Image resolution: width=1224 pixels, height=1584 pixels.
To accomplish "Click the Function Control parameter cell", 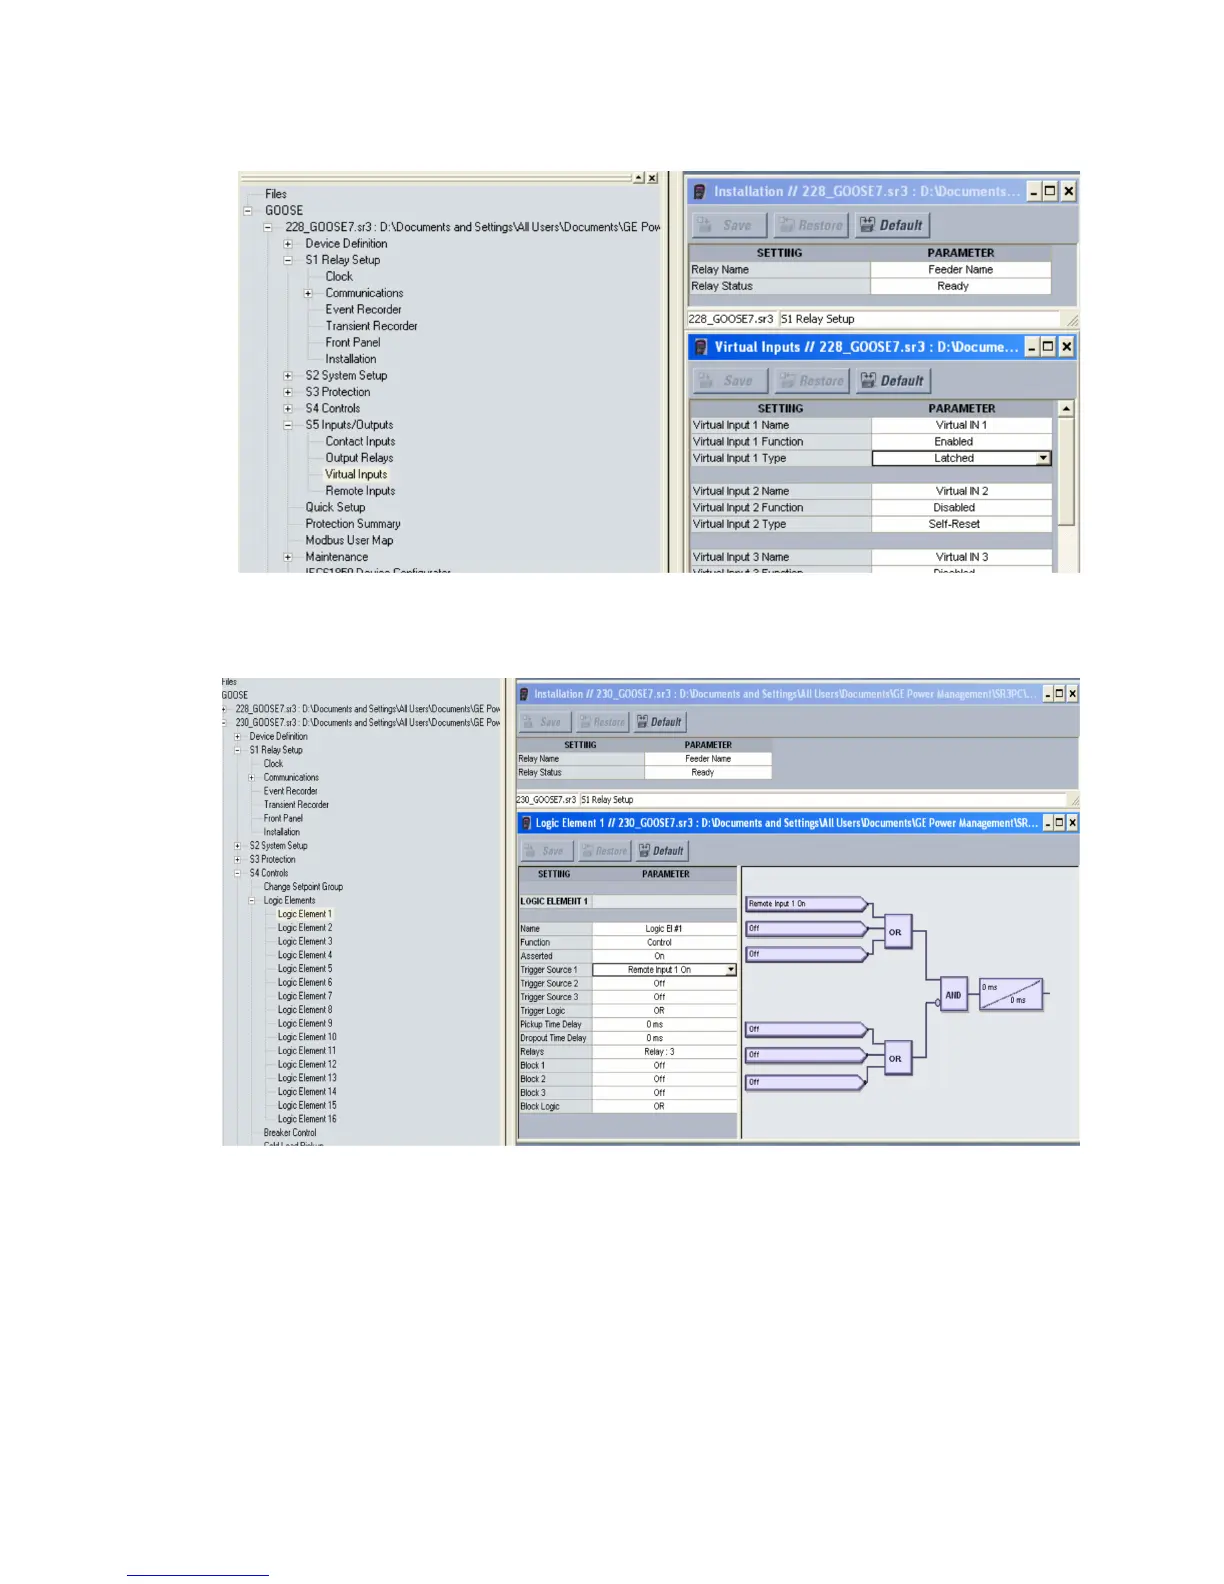I will coord(664,943).
